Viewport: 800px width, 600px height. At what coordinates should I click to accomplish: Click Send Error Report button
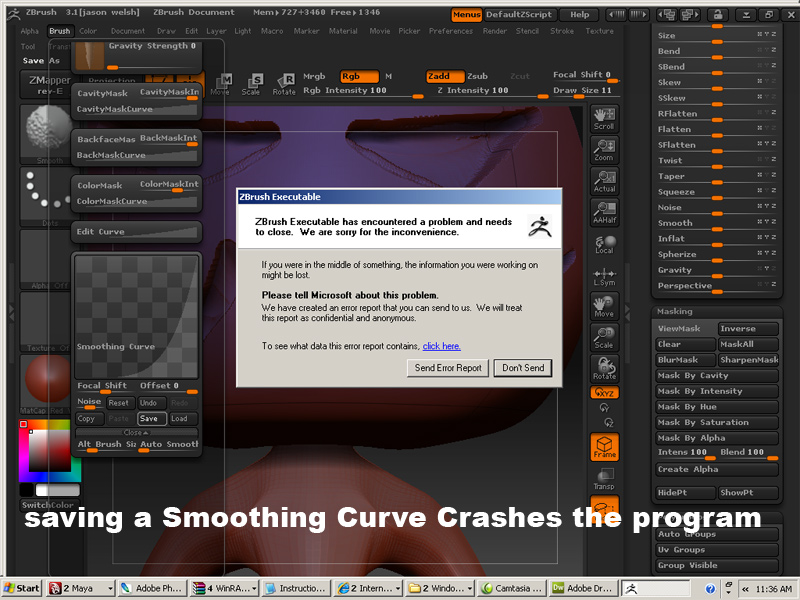(448, 368)
